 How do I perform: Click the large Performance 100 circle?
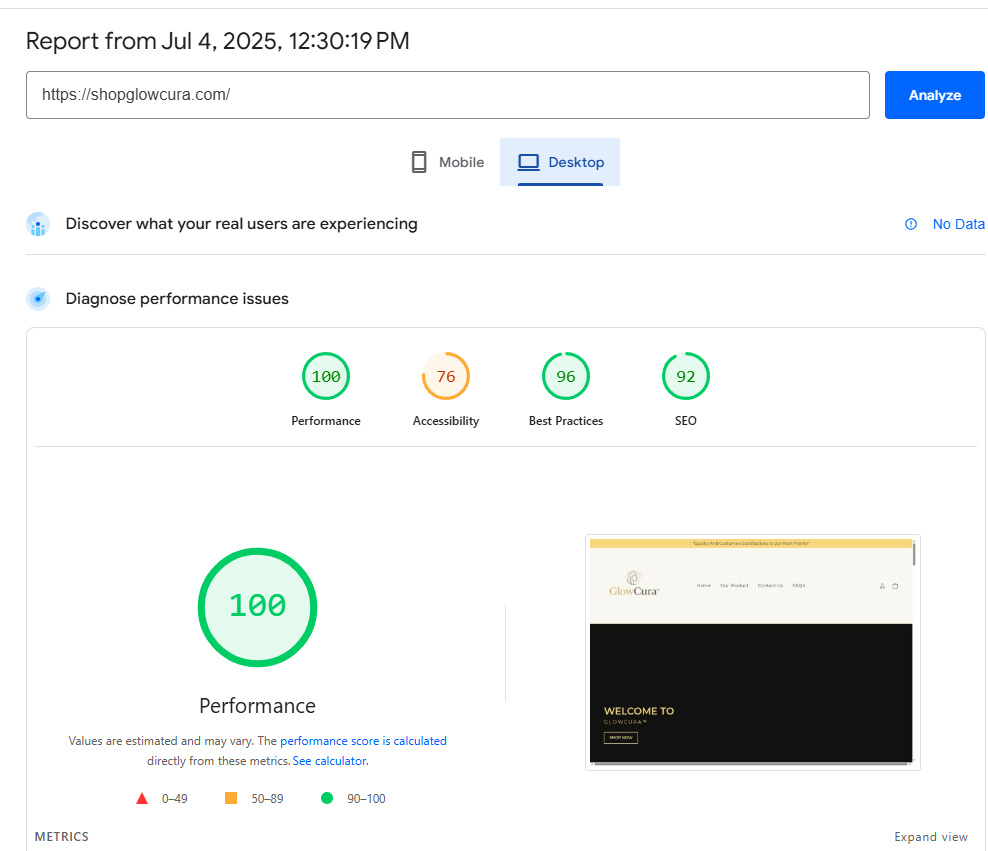257,606
